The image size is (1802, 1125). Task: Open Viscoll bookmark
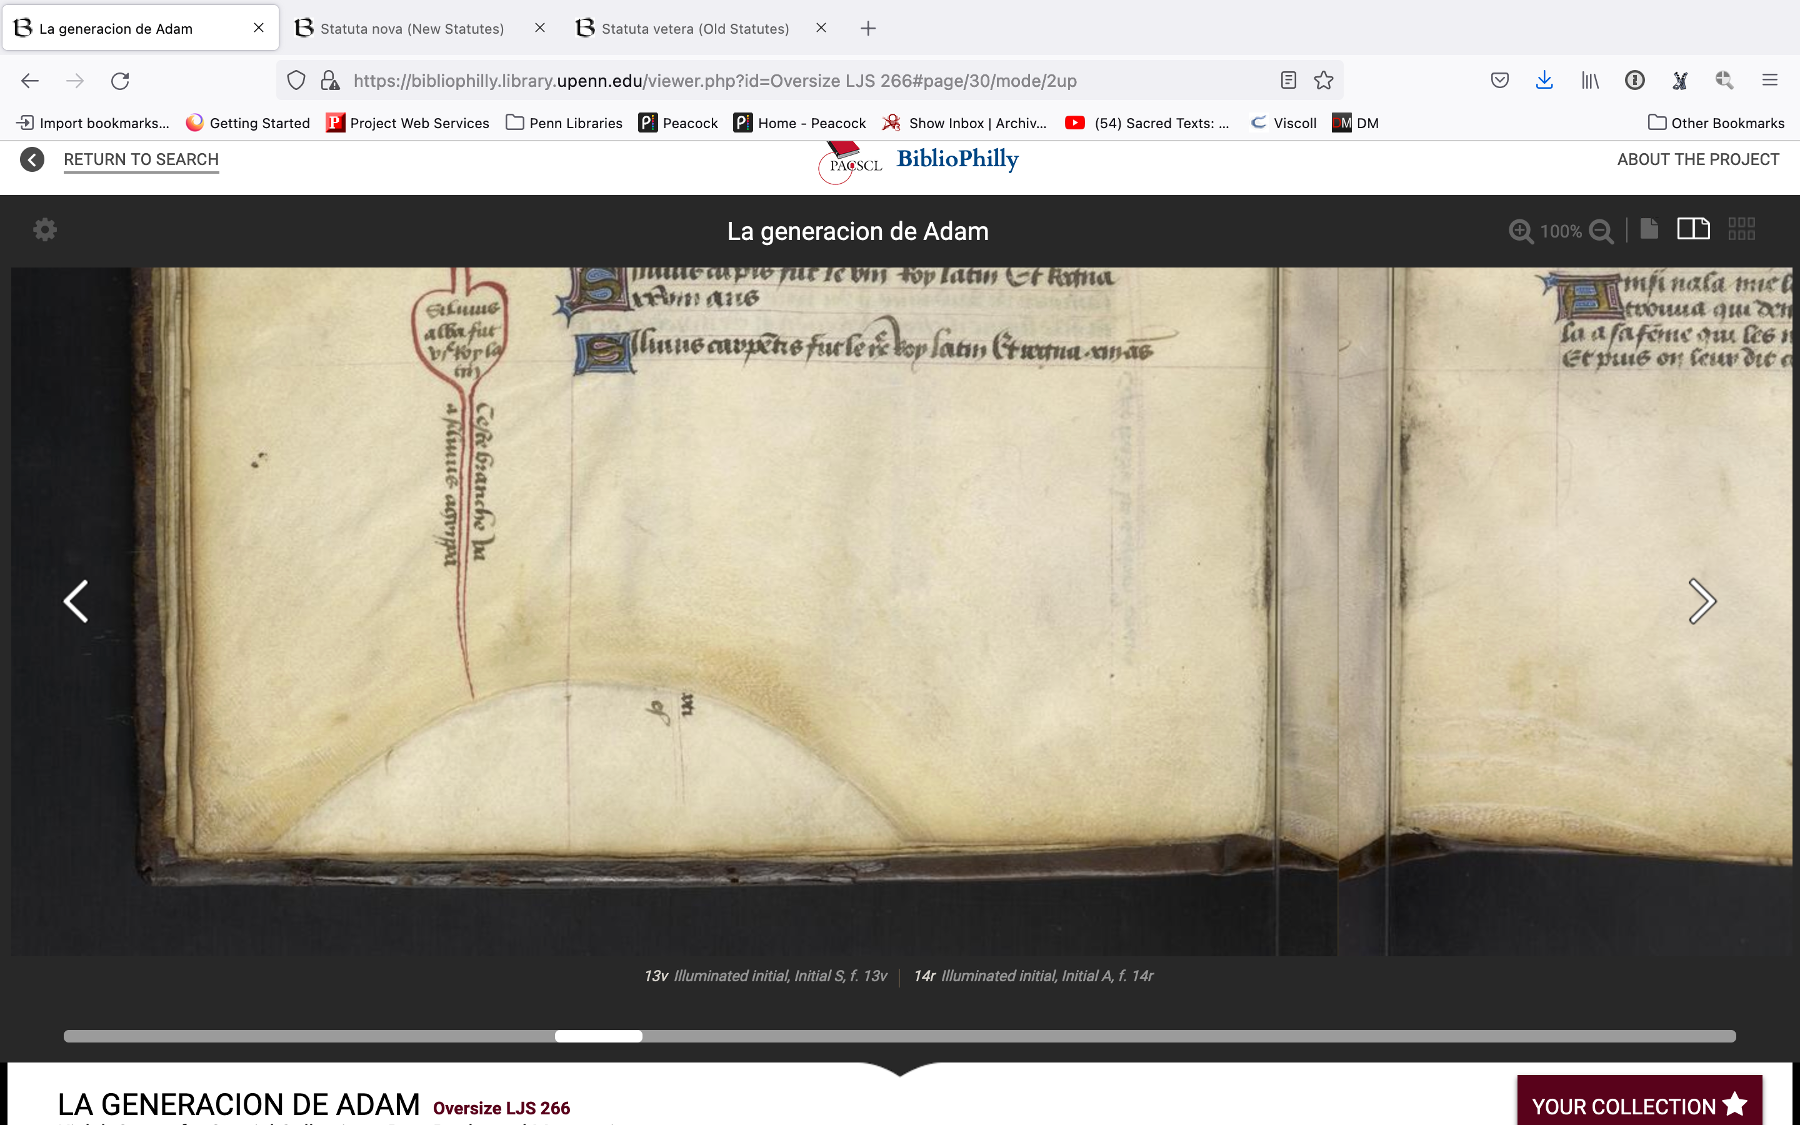[1284, 123]
